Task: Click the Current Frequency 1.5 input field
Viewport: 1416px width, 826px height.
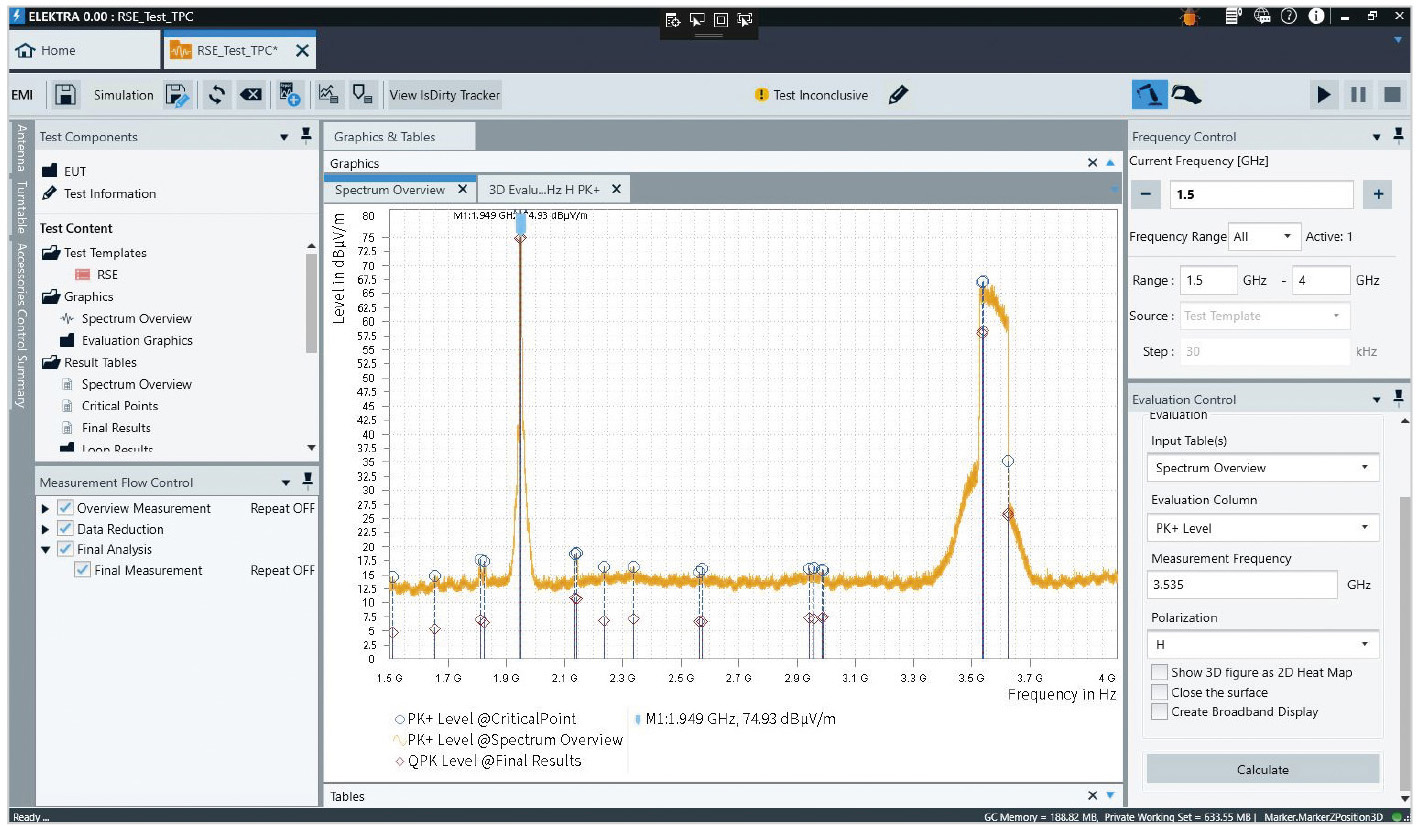Action: click(x=1262, y=194)
